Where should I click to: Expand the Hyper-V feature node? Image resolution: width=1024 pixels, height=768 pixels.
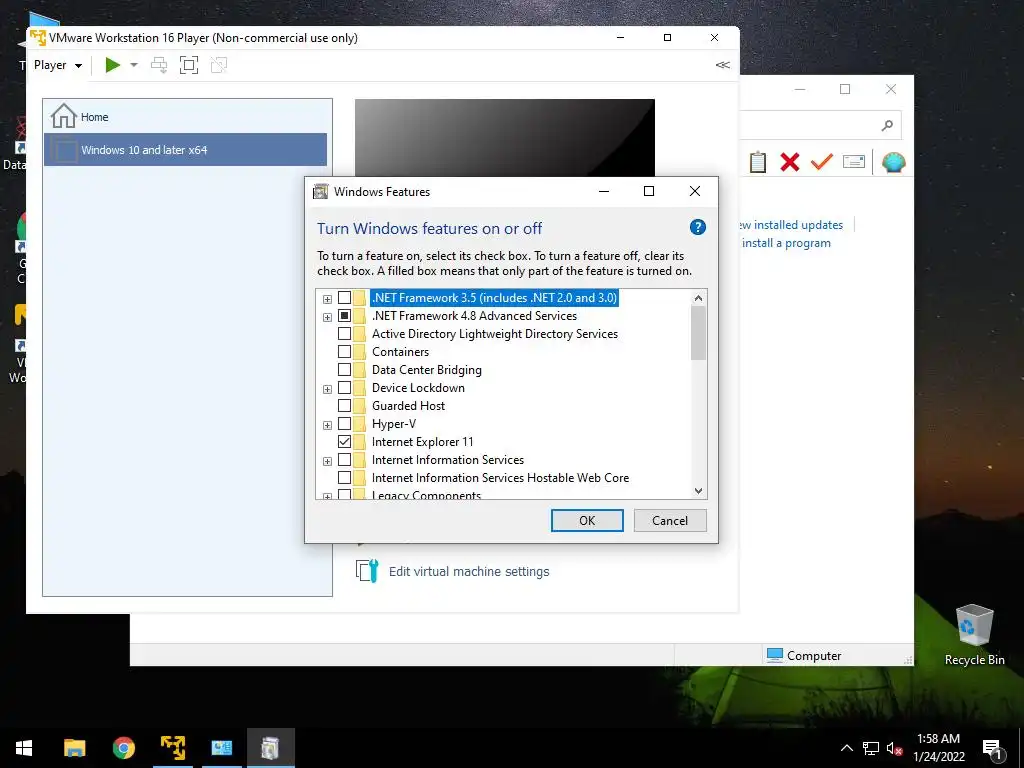(327, 425)
